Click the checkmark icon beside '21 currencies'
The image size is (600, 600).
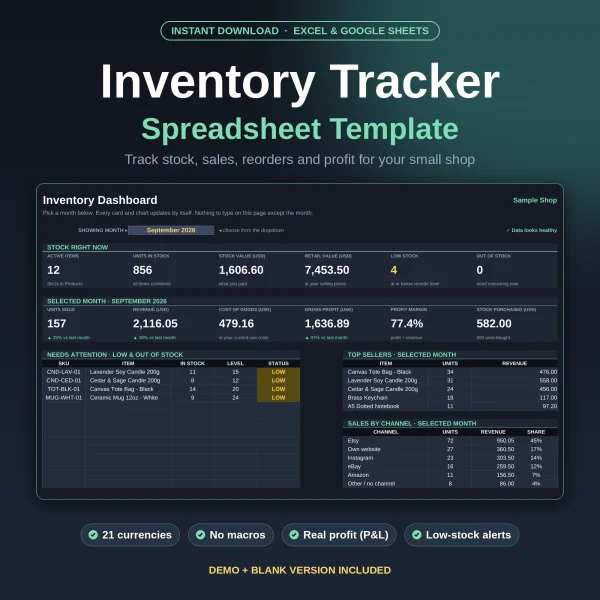pyautogui.click(x=93, y=535)
